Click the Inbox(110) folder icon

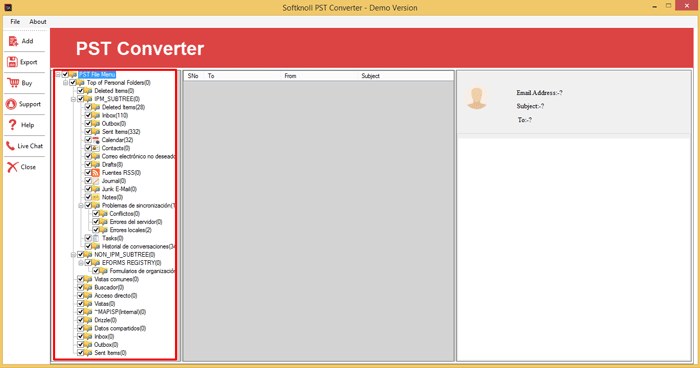point(96,115)
